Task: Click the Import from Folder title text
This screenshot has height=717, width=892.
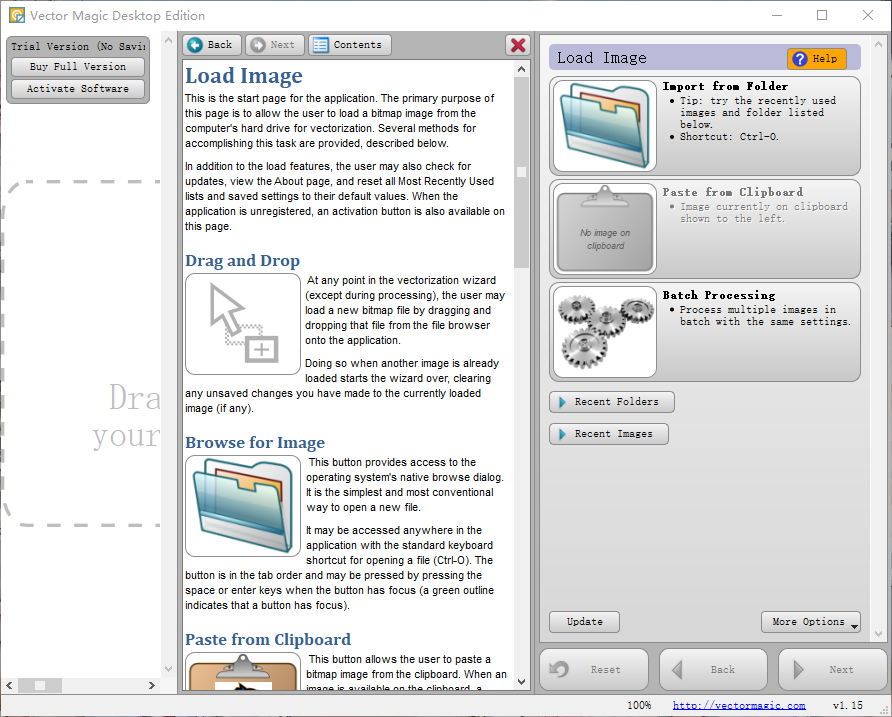Action: pyautogui.click(x=725, y=86)
